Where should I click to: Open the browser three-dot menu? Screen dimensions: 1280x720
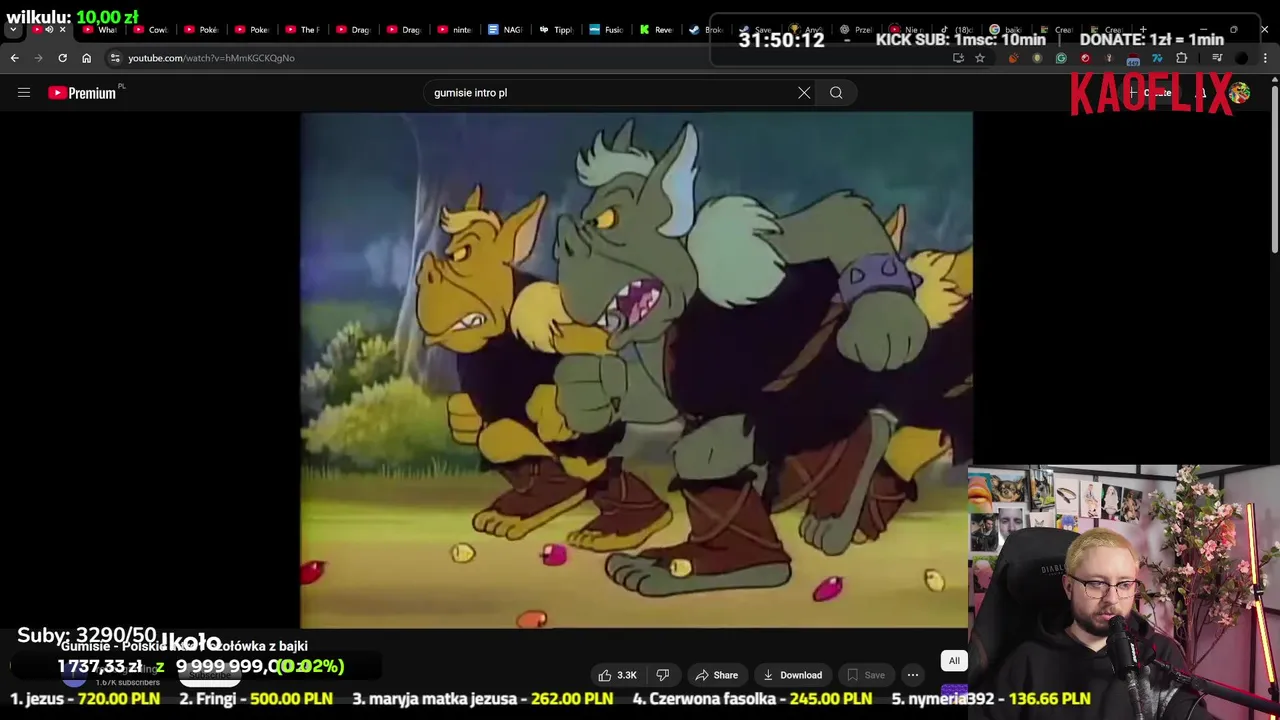click(x=1265, y=58)
